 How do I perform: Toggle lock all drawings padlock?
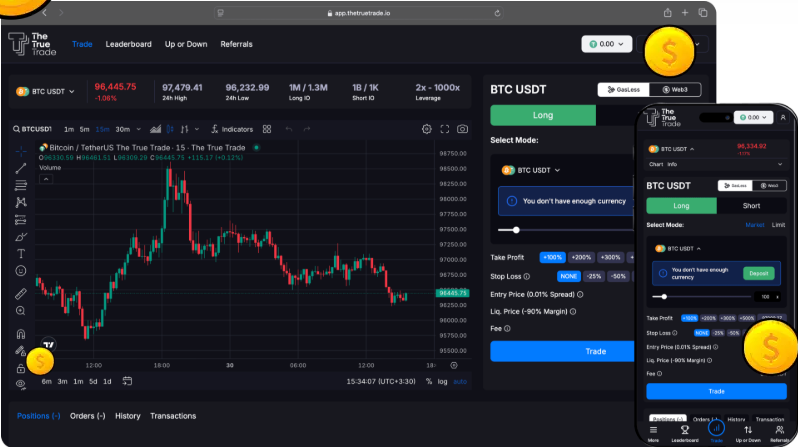coord(20,368)
